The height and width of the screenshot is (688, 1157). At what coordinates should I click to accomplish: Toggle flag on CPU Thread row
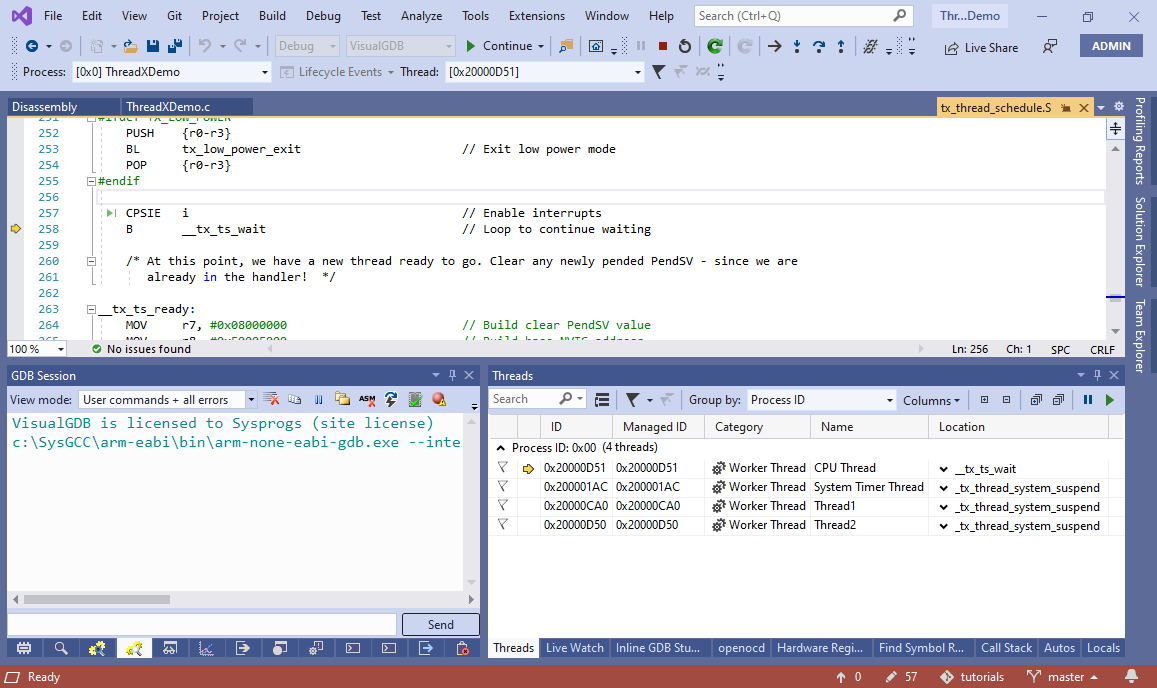click(502, 467)
